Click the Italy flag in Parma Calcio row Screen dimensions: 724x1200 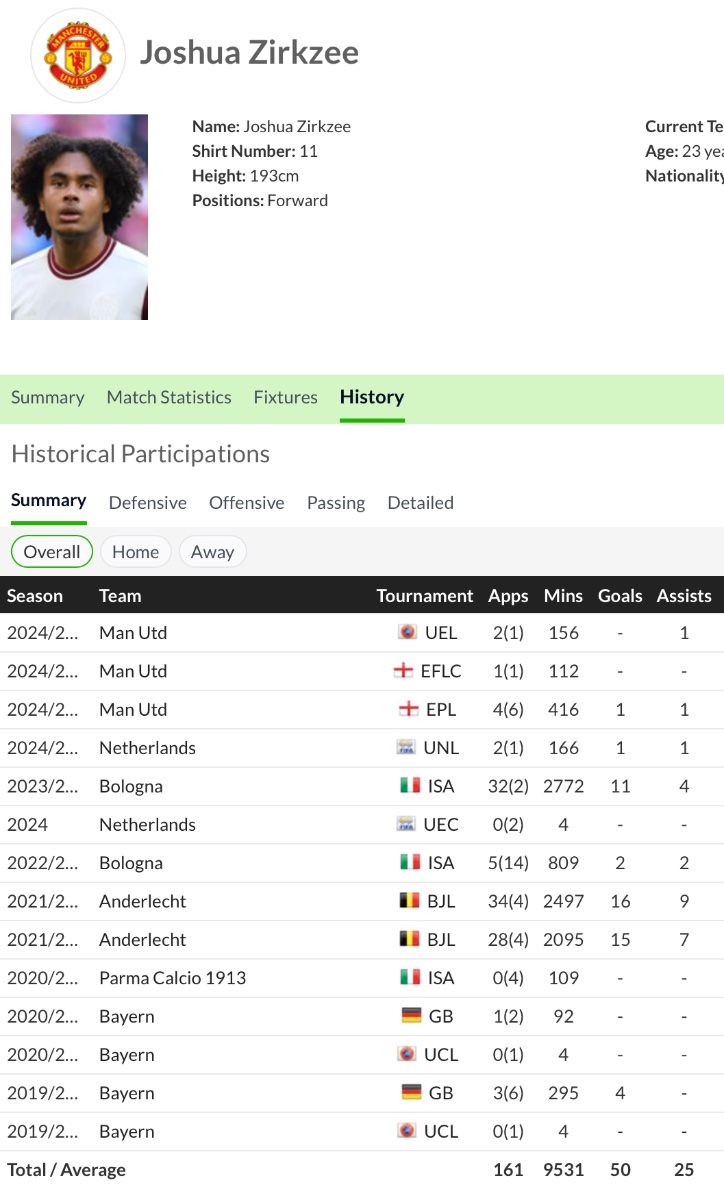point(410,978)
